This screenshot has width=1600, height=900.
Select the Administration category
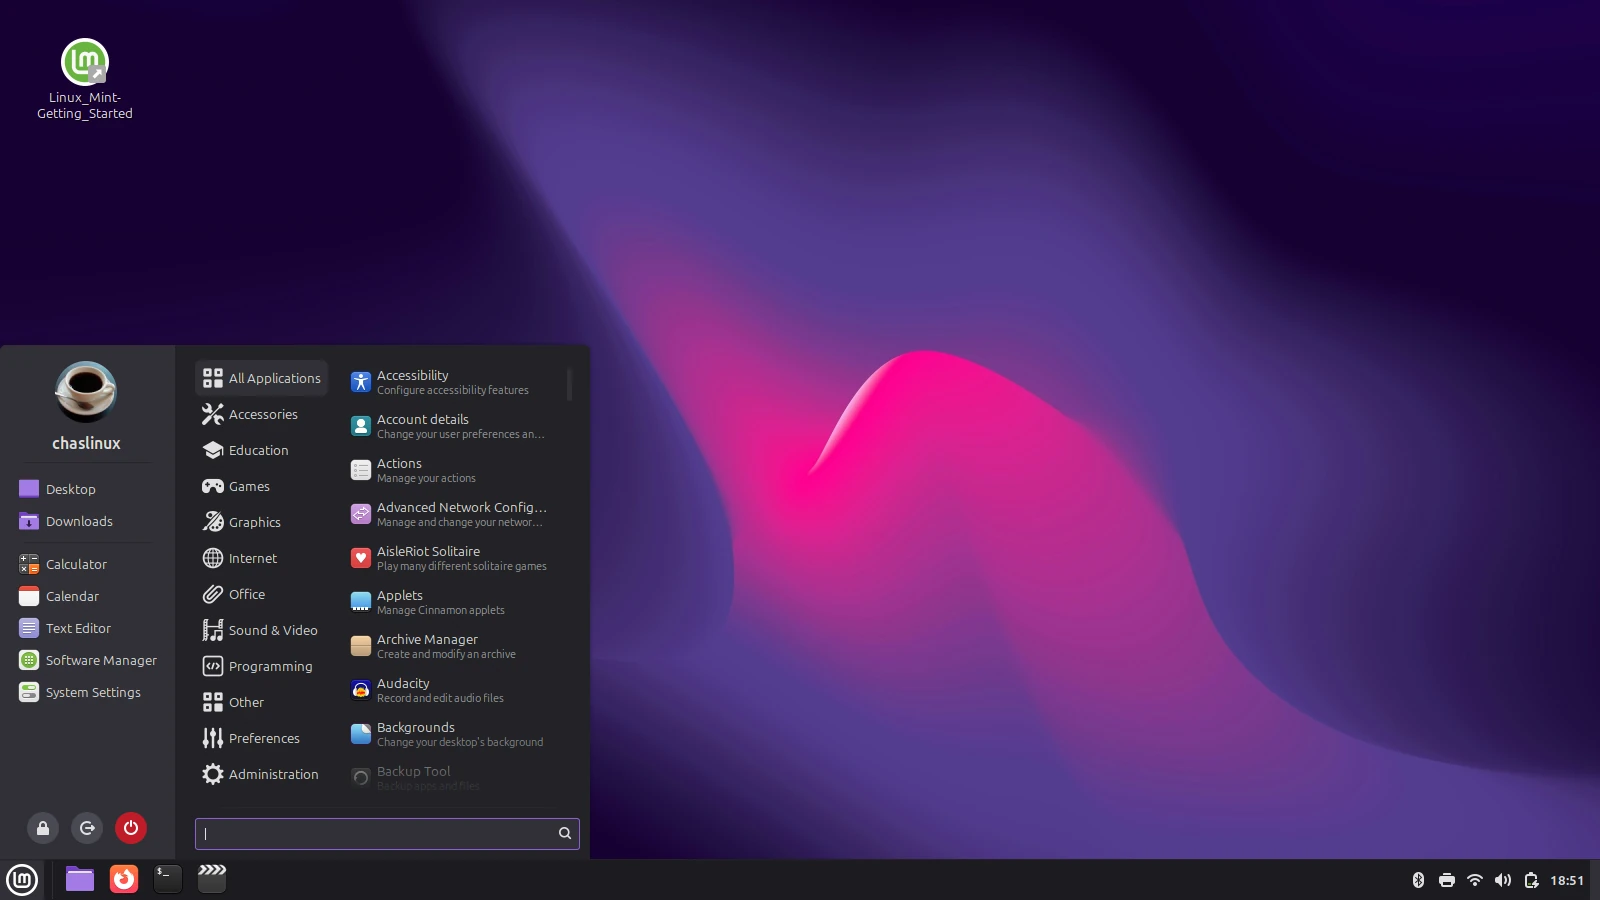point(274,773)
